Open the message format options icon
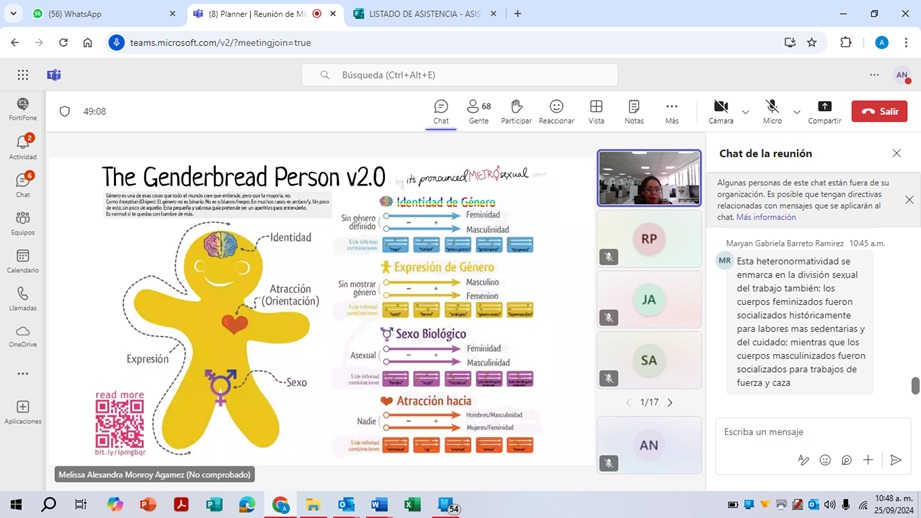Image resolution: width=921 pixels, height=518 pixels. 804,460
